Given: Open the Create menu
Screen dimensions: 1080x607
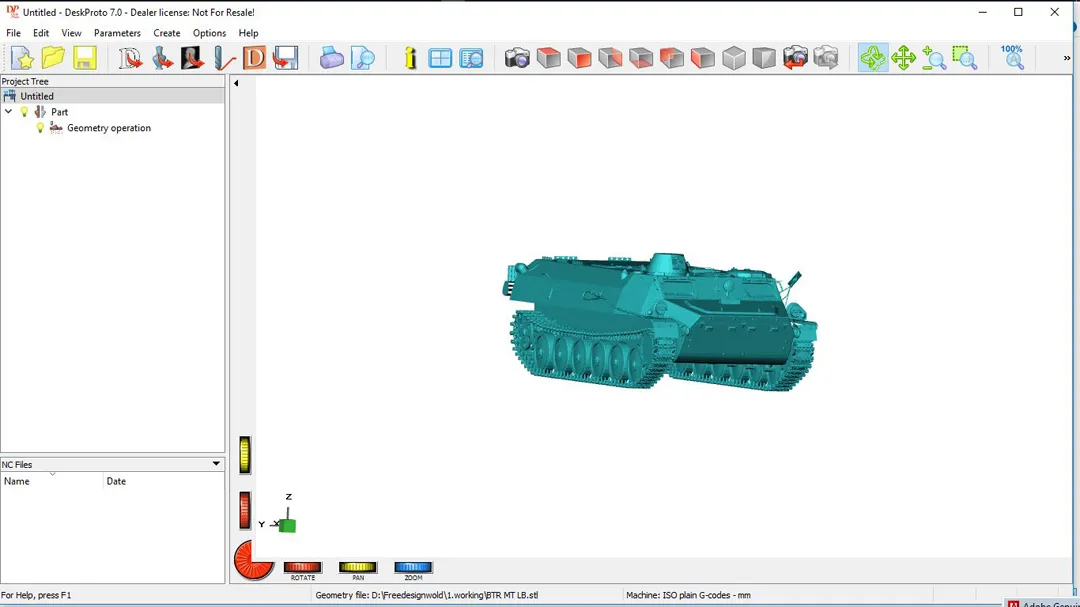Looking at the screenshot, I should click(167, 33).
